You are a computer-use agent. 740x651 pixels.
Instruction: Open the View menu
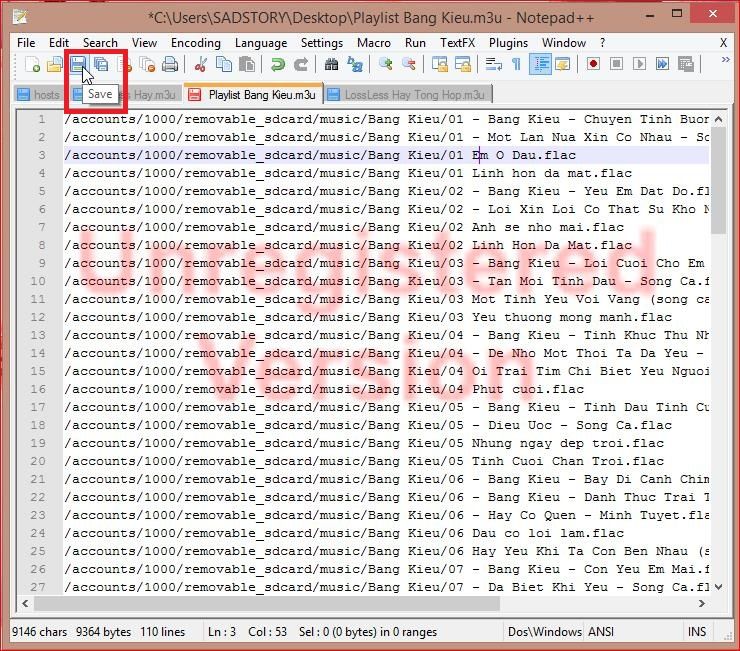tap(144, 42)
